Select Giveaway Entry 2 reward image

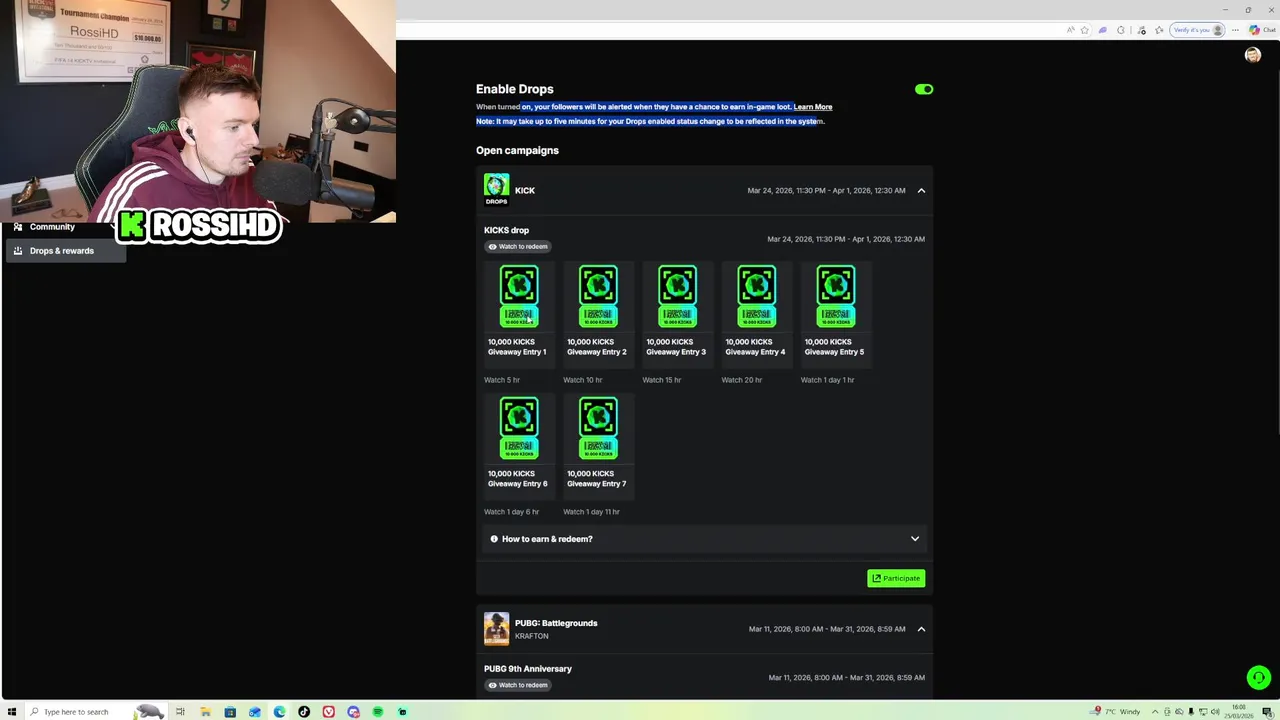pyautogui.click(x=598, y=296)
